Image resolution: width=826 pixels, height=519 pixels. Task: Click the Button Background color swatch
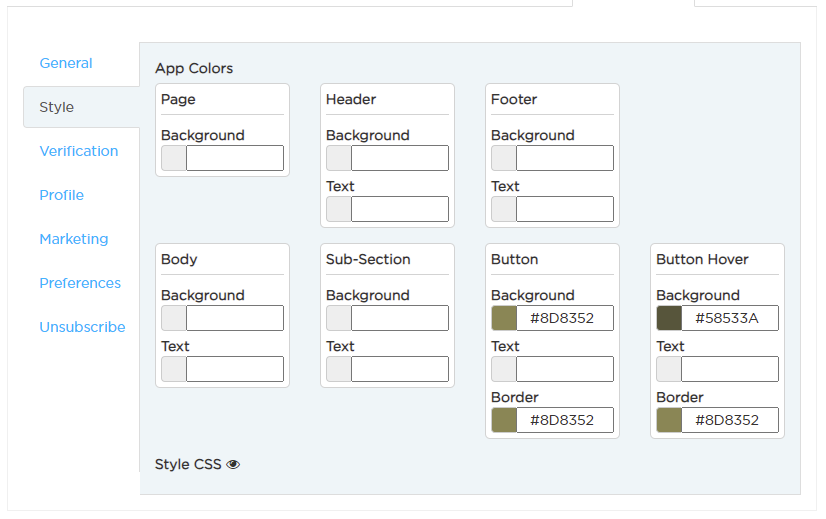point(504,318)
